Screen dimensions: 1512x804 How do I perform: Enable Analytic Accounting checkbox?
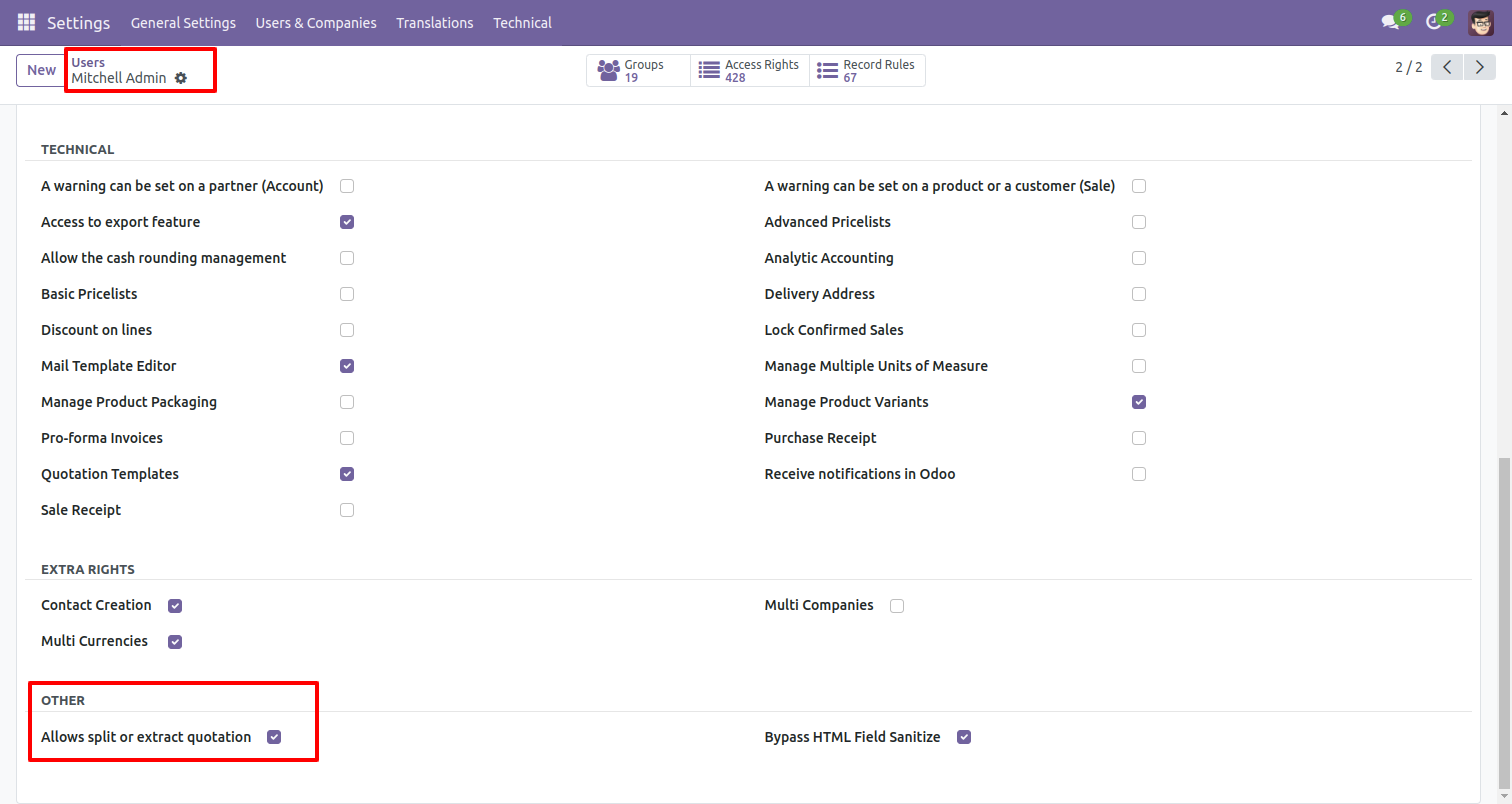pos(1139,258)
